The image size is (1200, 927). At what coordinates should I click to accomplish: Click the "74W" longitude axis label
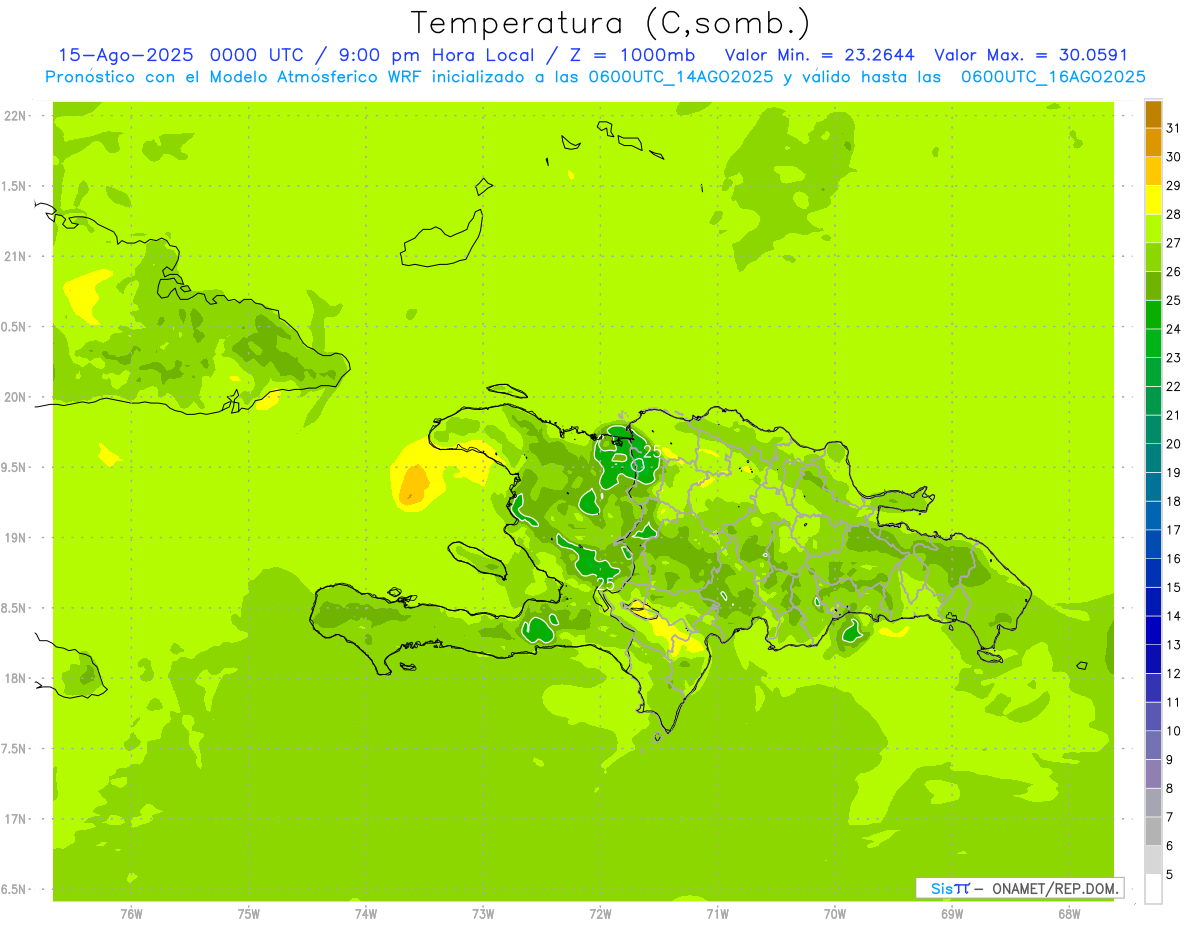366,914
